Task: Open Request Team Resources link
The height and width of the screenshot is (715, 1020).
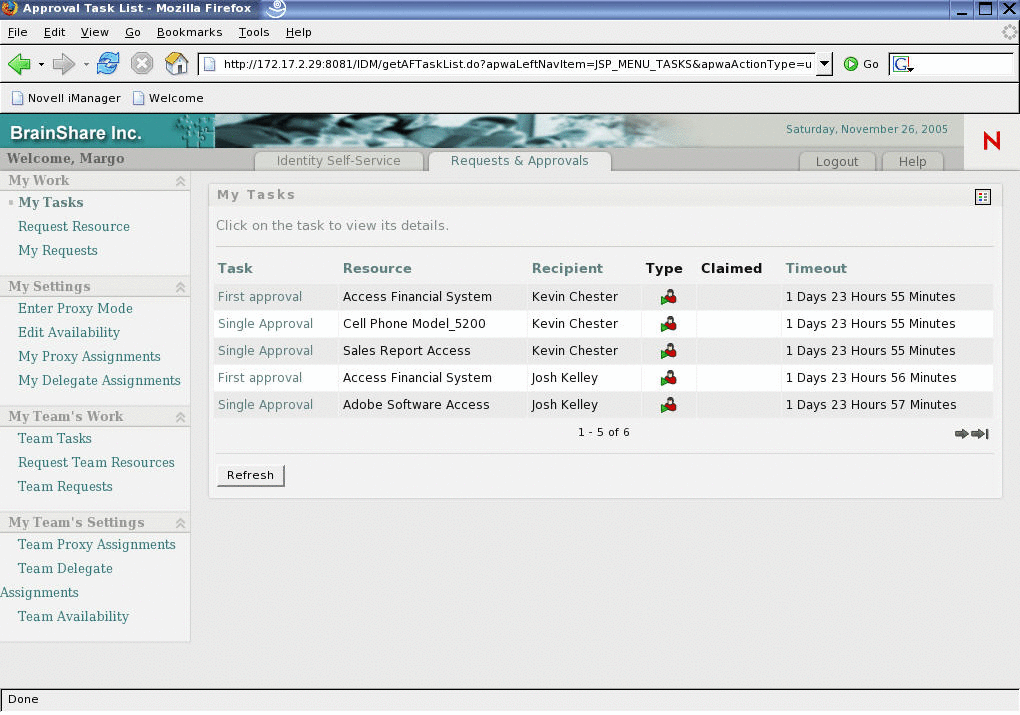Action: point(96,463)
